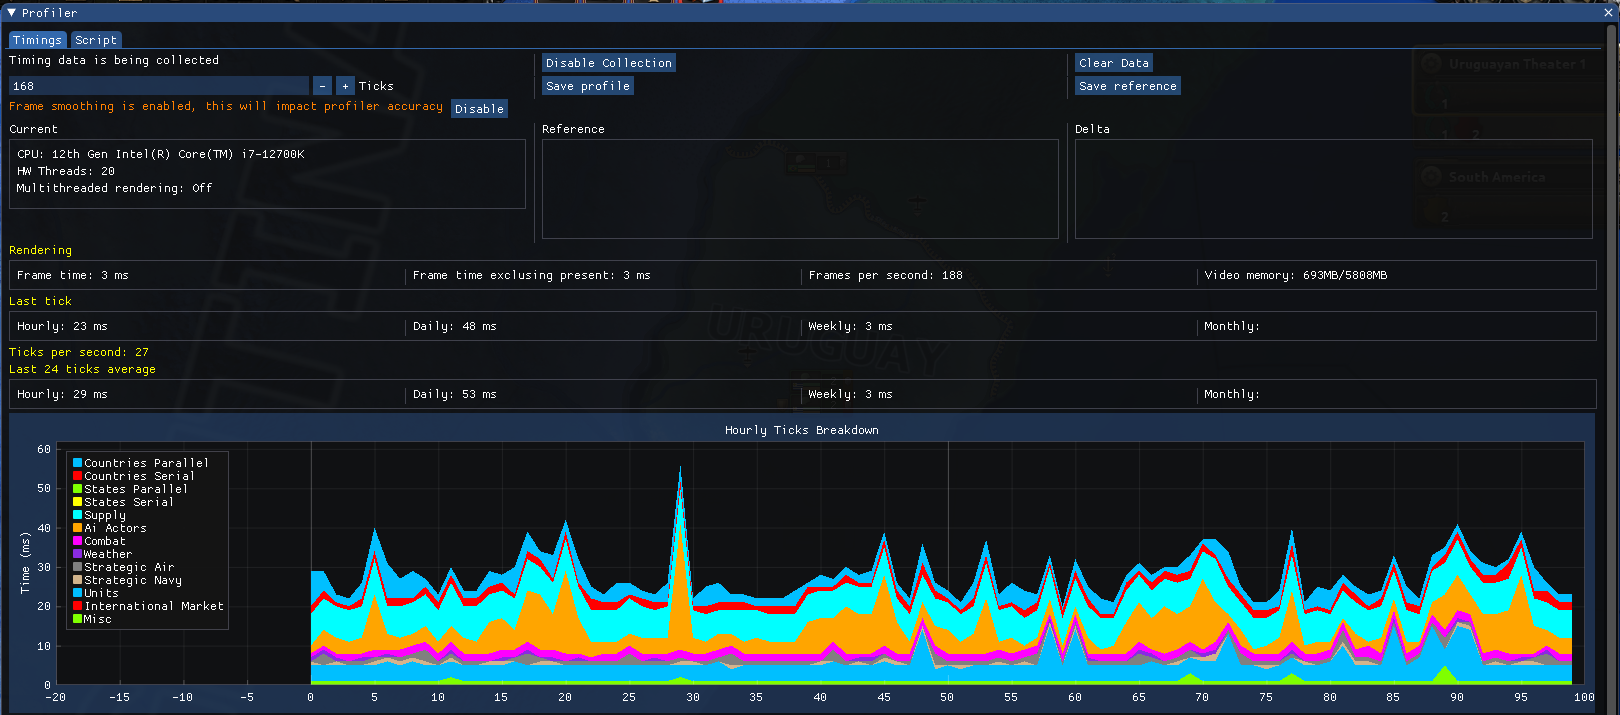Click the Ai Actors orange swatch
The width and height of the screenshot is (1620, 715).
click(x=77, y=528)
